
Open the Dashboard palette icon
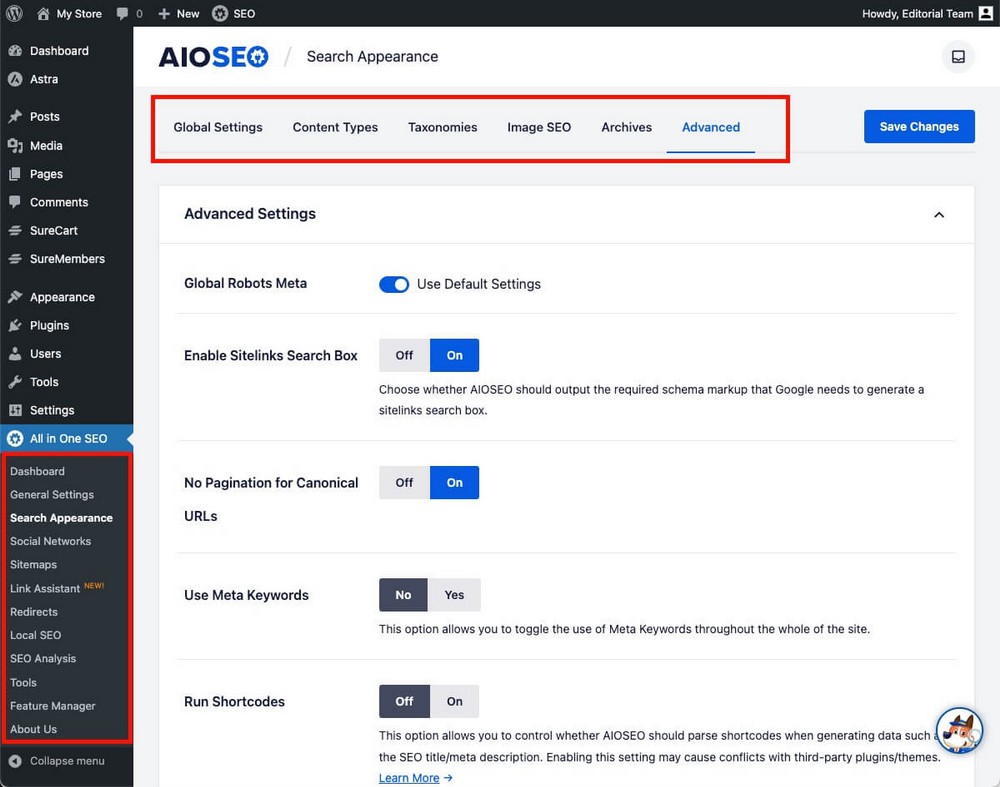(x=15, y=50)
